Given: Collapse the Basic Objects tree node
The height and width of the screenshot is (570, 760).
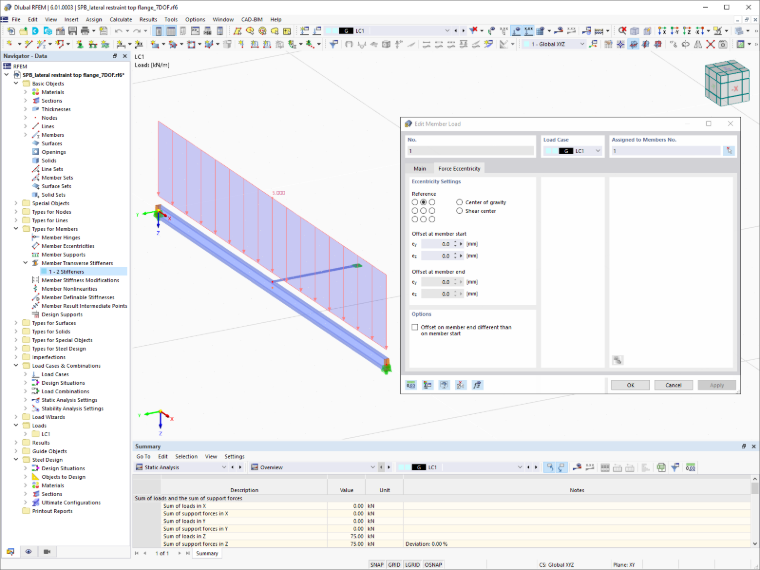Looking at the screenshot, I should point(16,83).
